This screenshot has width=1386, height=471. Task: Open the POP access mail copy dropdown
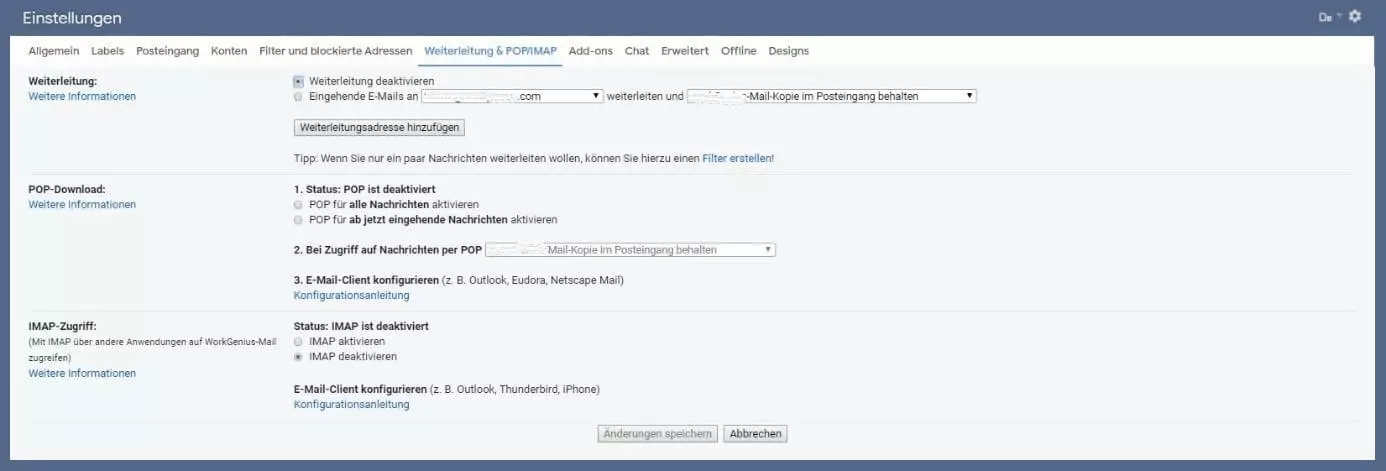pyautogui.click(x=631, y=250)
